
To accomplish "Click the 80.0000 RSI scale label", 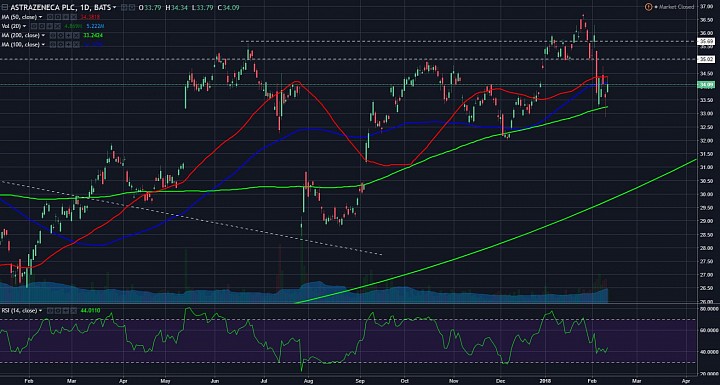I will point(708,309).
